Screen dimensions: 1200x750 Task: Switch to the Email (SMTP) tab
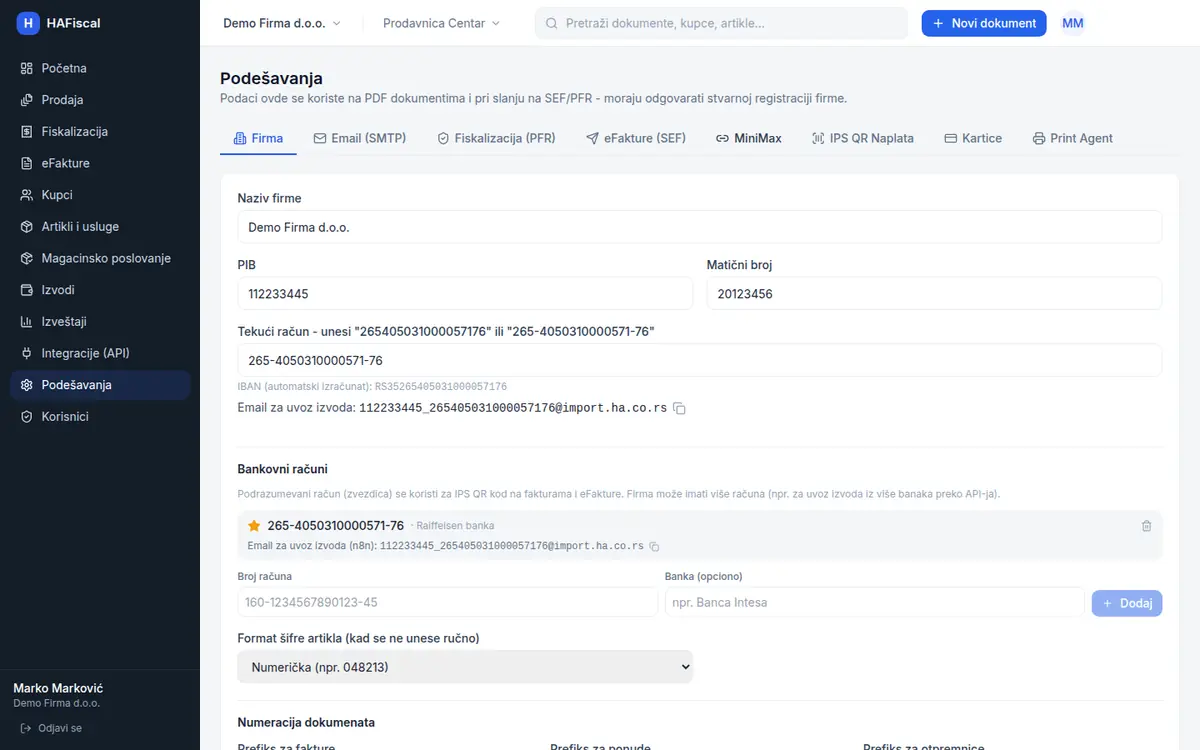click(x=360, y=139)
